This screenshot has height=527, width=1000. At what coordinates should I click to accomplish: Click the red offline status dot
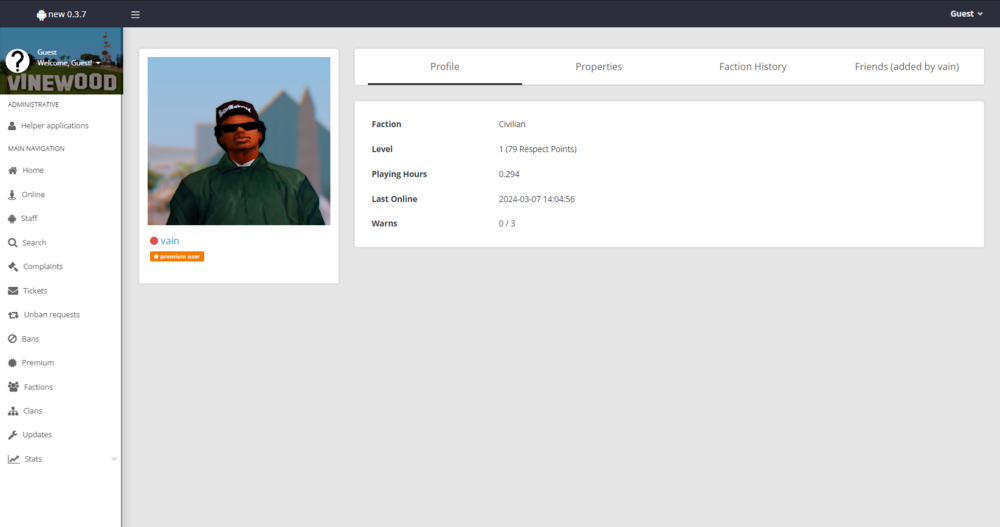click(x=154, y=241)
